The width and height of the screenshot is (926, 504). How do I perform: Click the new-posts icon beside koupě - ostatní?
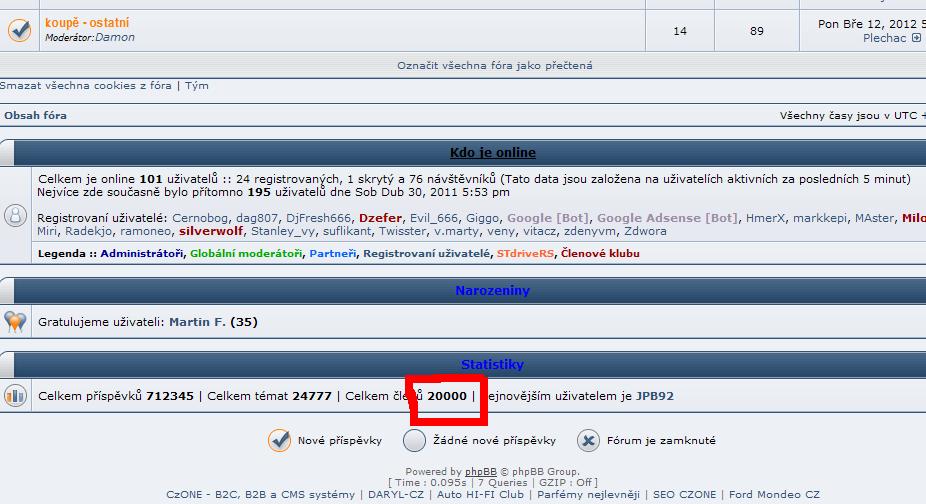pyautogui.click(x=19, y=30)
